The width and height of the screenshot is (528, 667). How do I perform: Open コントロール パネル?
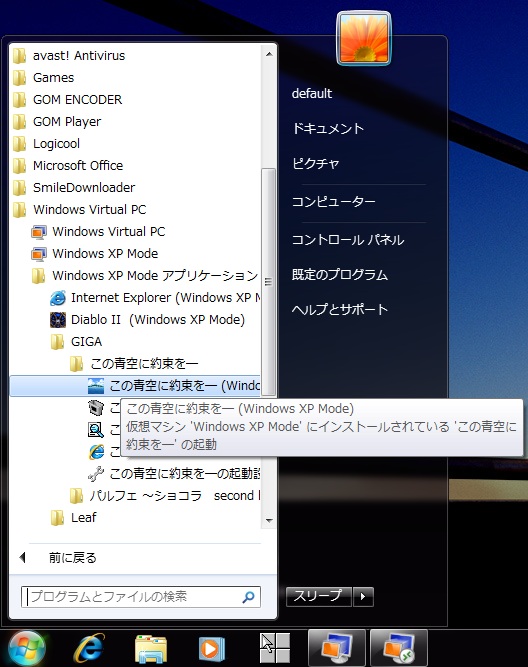click(x=348, y=240)
